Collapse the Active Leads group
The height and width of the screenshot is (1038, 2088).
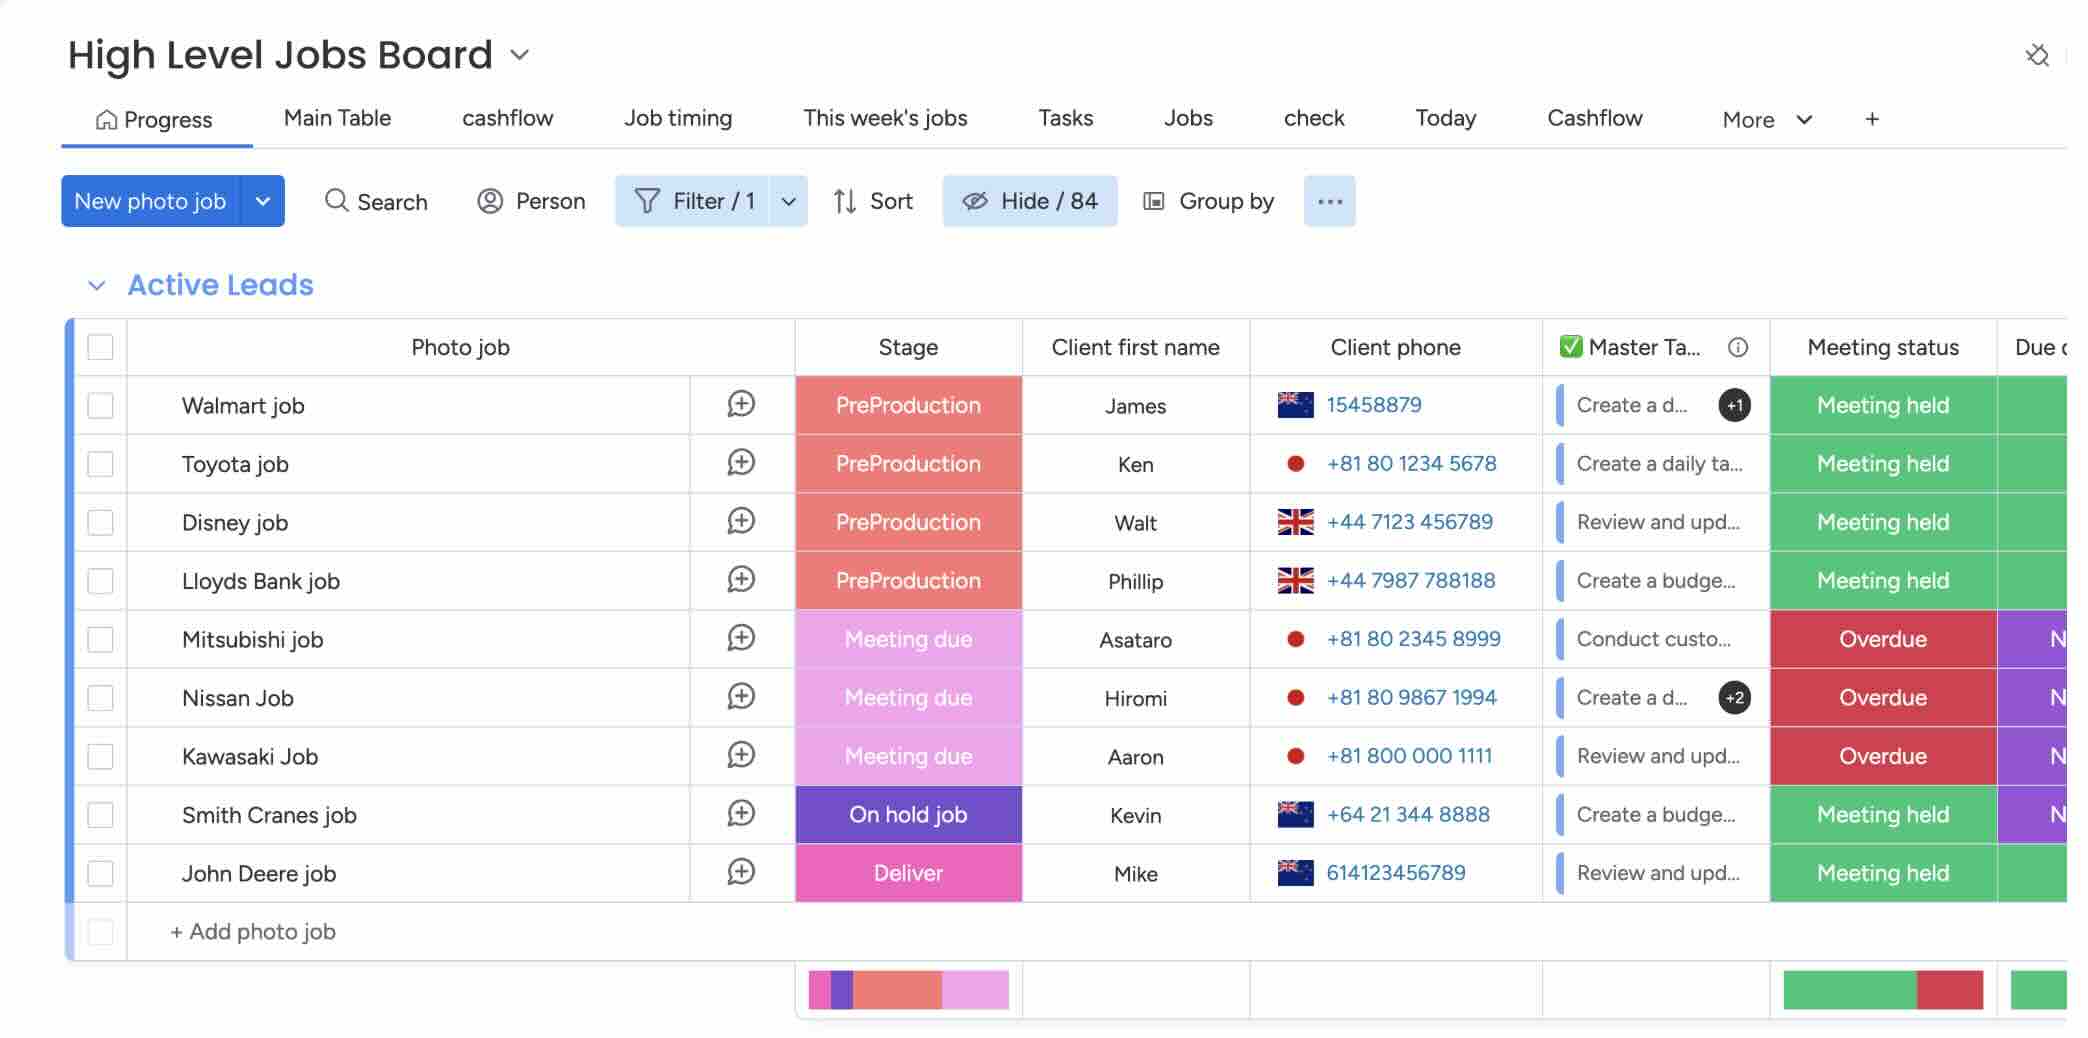pyautogui.click(x=96, y=286)
